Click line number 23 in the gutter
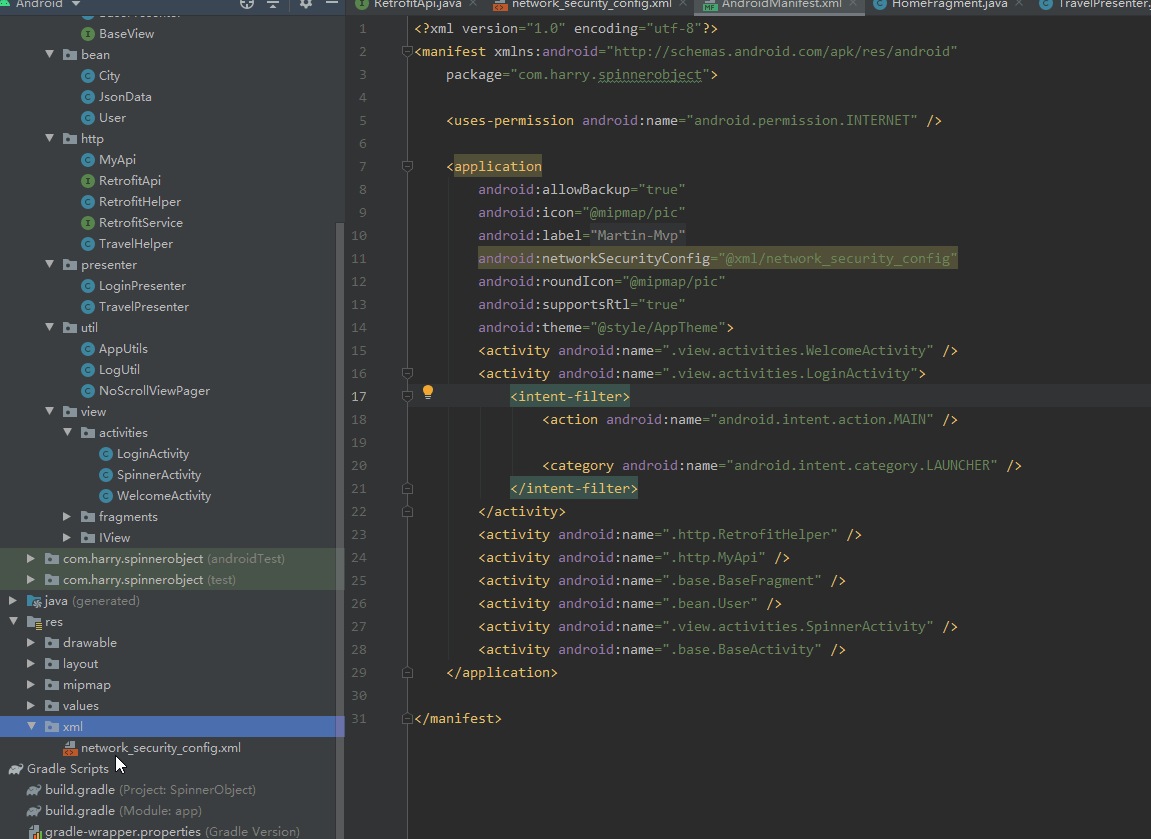The width and height of the screenshot is (1151, 839). [x=358, y=534]
